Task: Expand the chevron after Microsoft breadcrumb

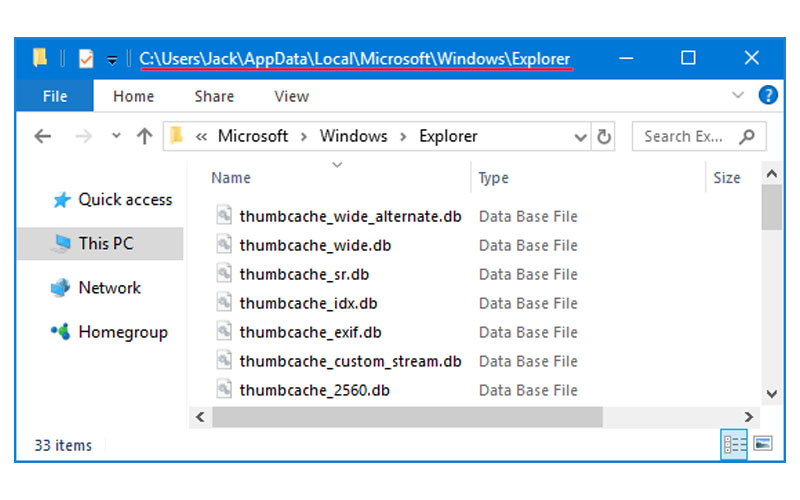Action: [x=304, y=137]
